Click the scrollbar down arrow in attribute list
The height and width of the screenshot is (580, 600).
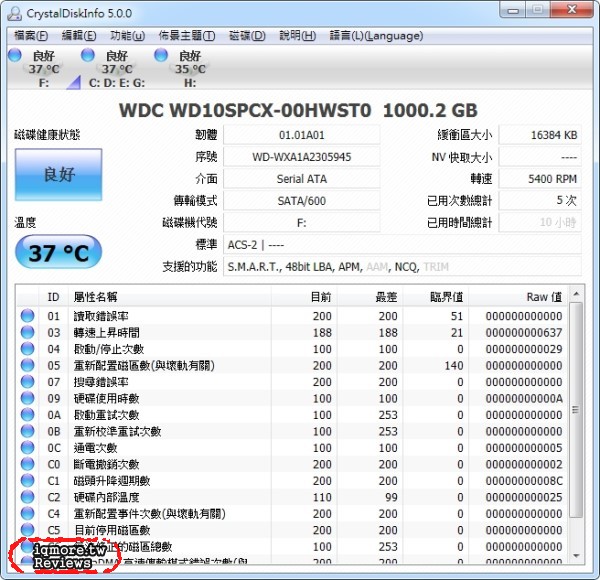point(576,556)
